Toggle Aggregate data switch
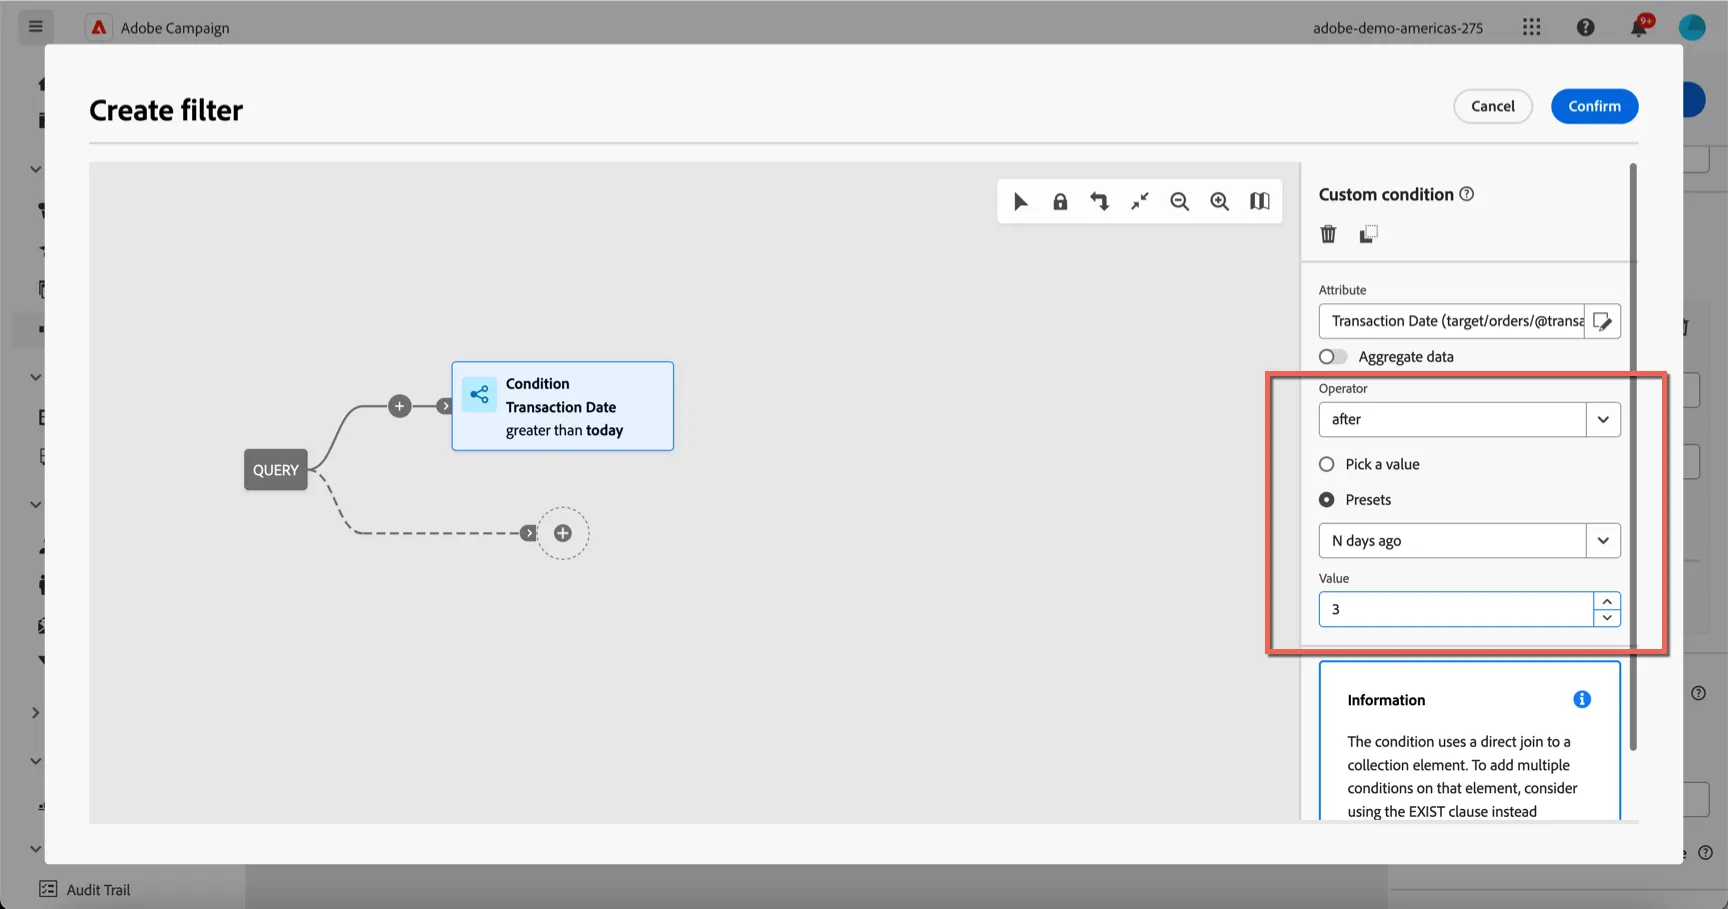Screen dimensions: 1728x909 tap(1332, 357)
